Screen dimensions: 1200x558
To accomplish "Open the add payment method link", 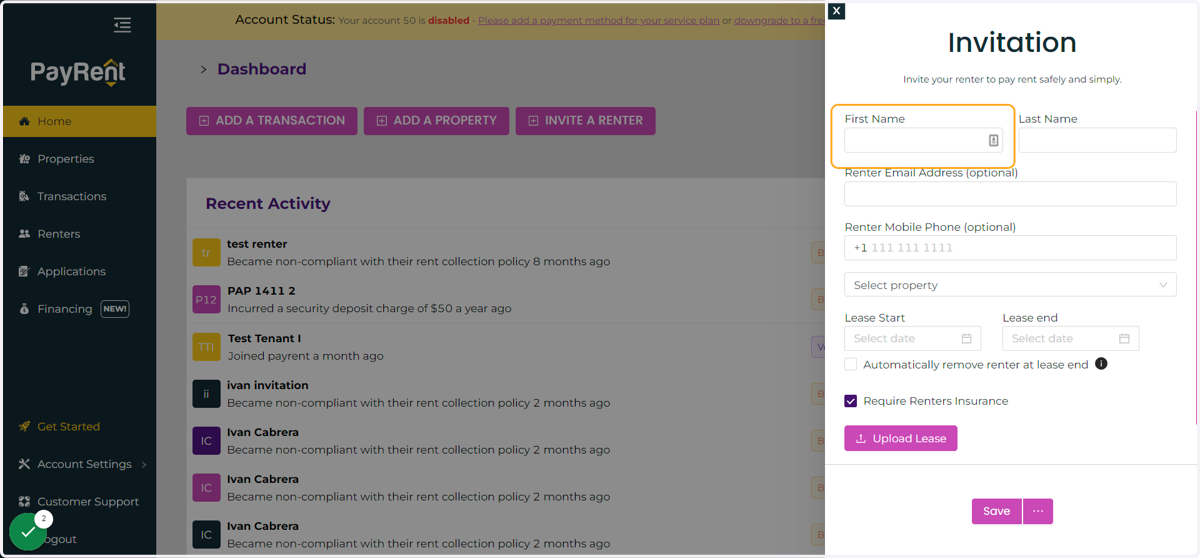I will [x=599, y=20].
